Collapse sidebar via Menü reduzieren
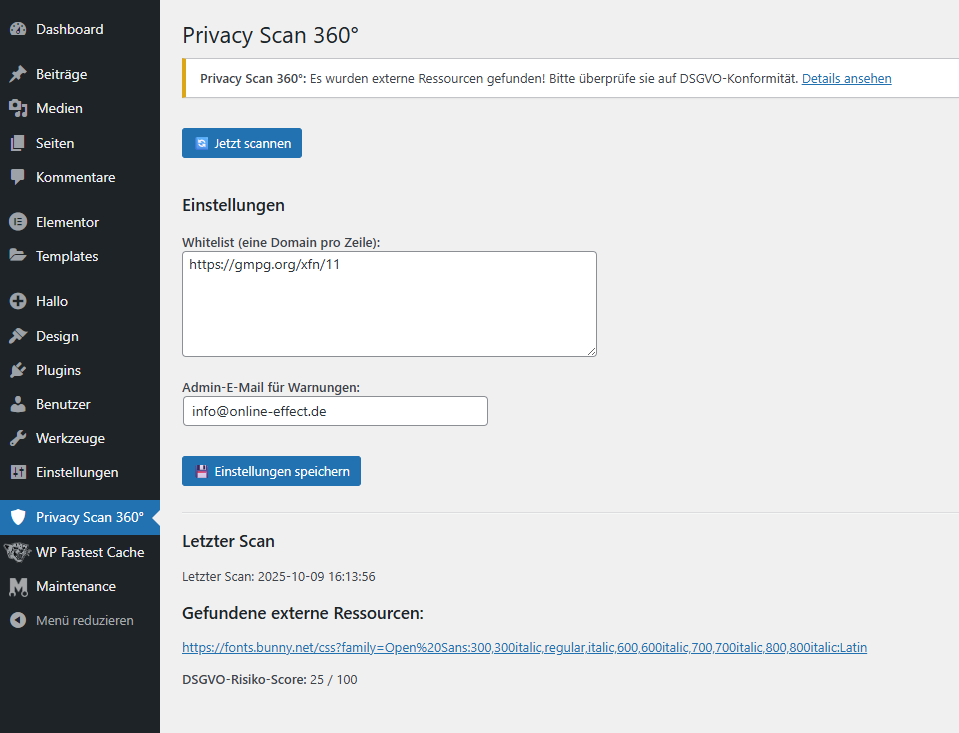 click(84, 620)
